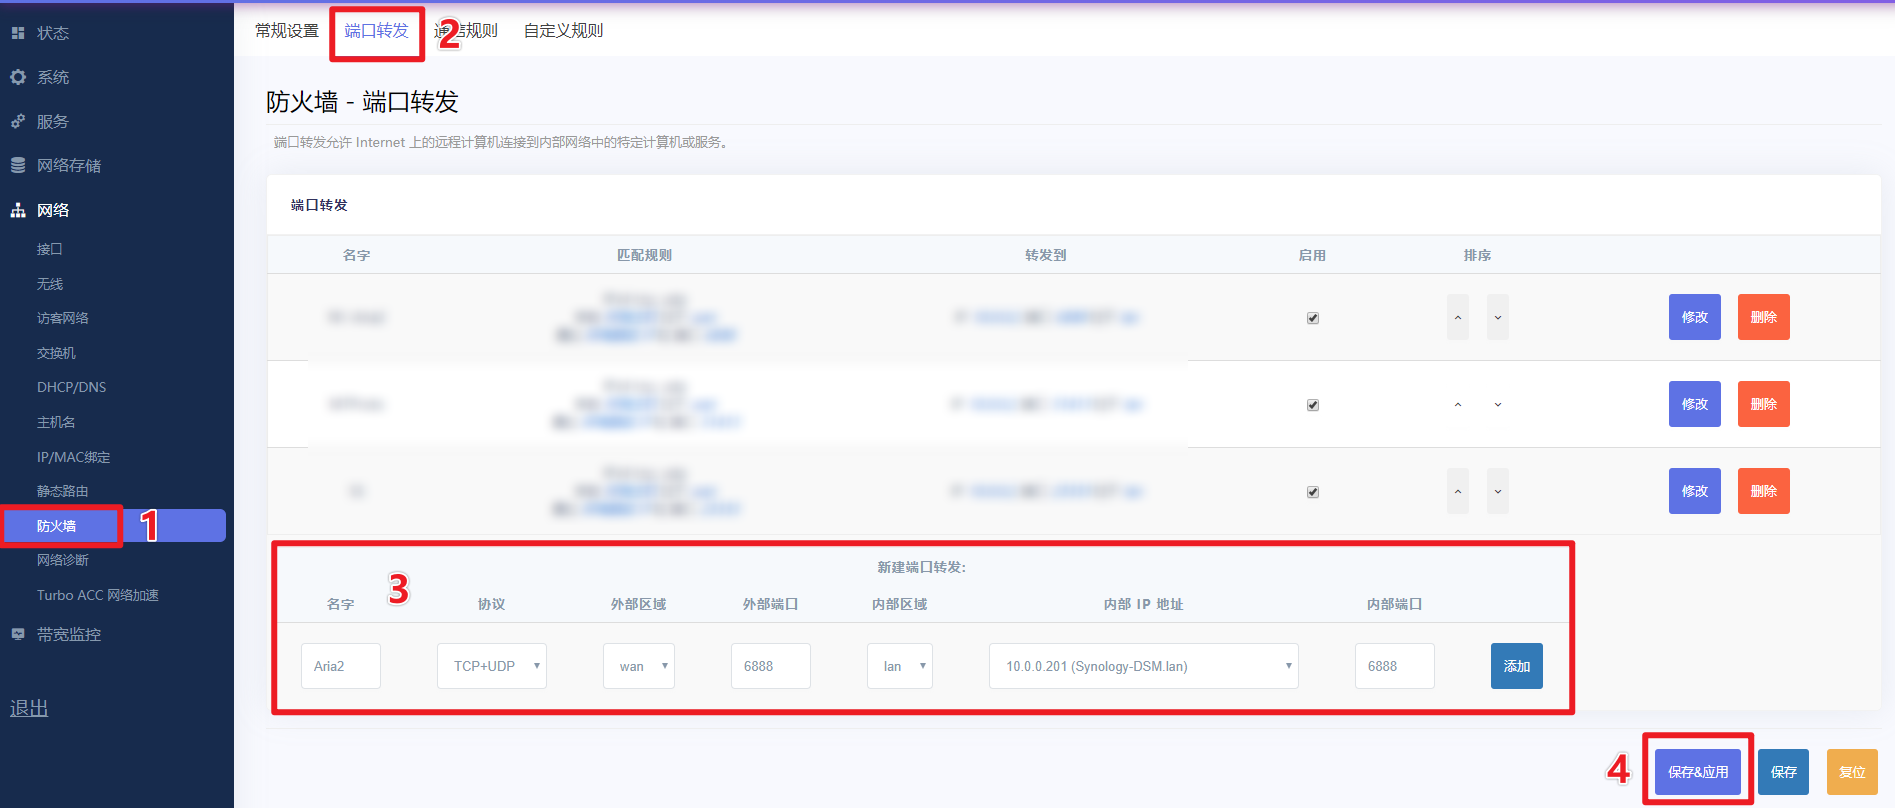Image resolution: width=1895 pixels, height=808 pixels.
Task: Move the first rule up with the arrow
Action: pos(1458,317)
